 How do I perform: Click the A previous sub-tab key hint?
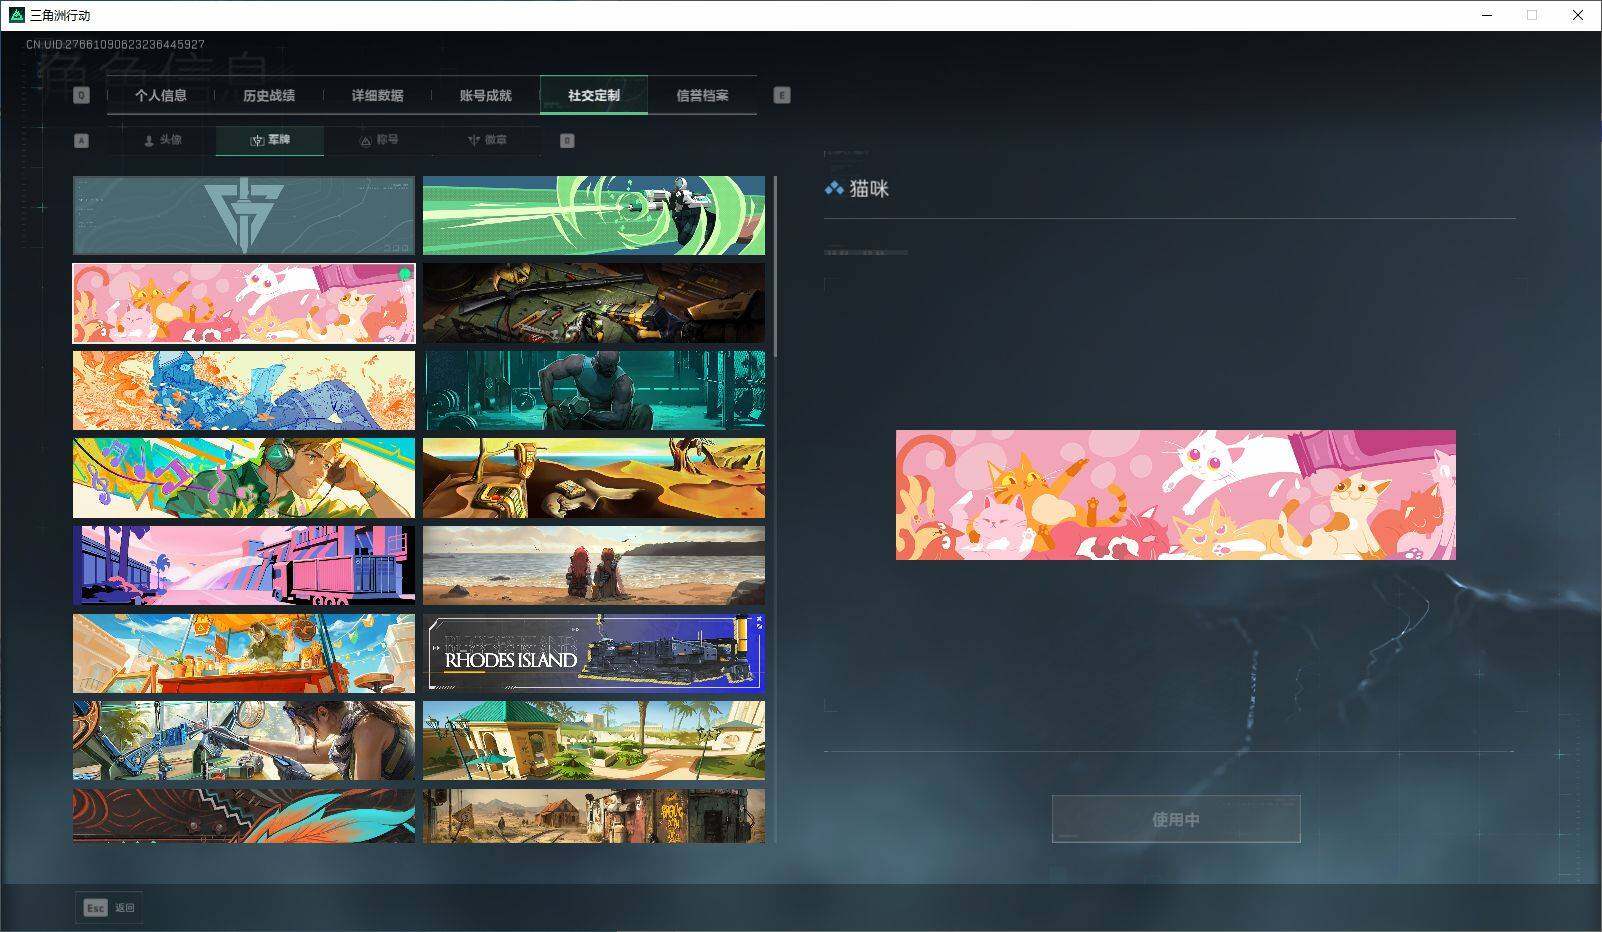pos(82,141)
